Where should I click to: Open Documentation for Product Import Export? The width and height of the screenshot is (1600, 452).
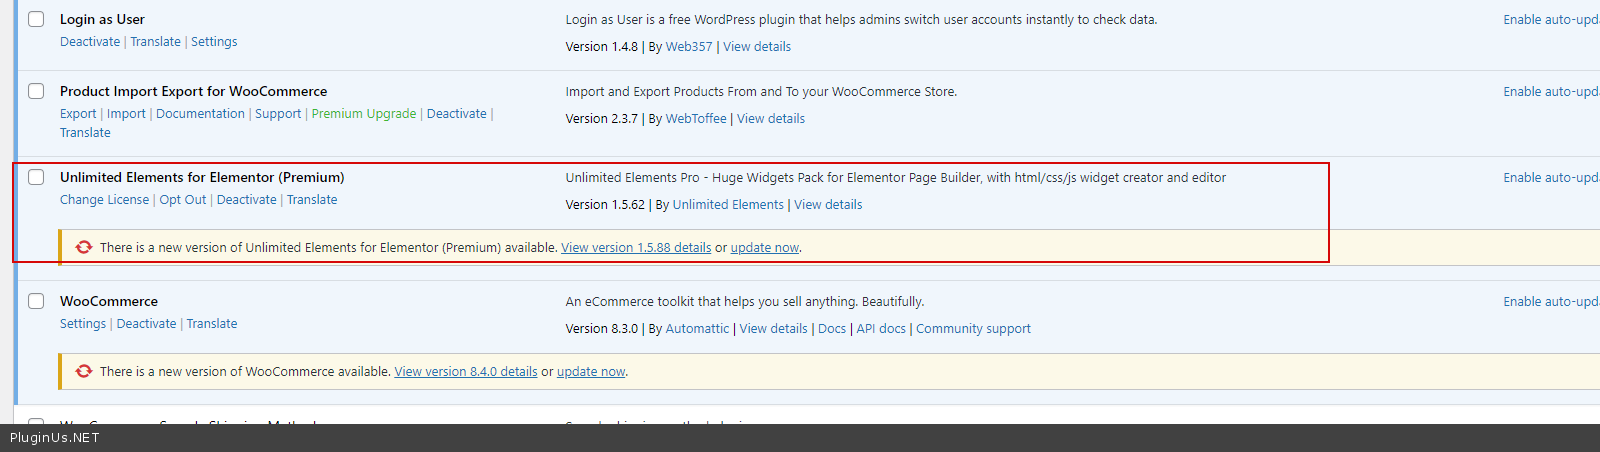tap(200, 114)
